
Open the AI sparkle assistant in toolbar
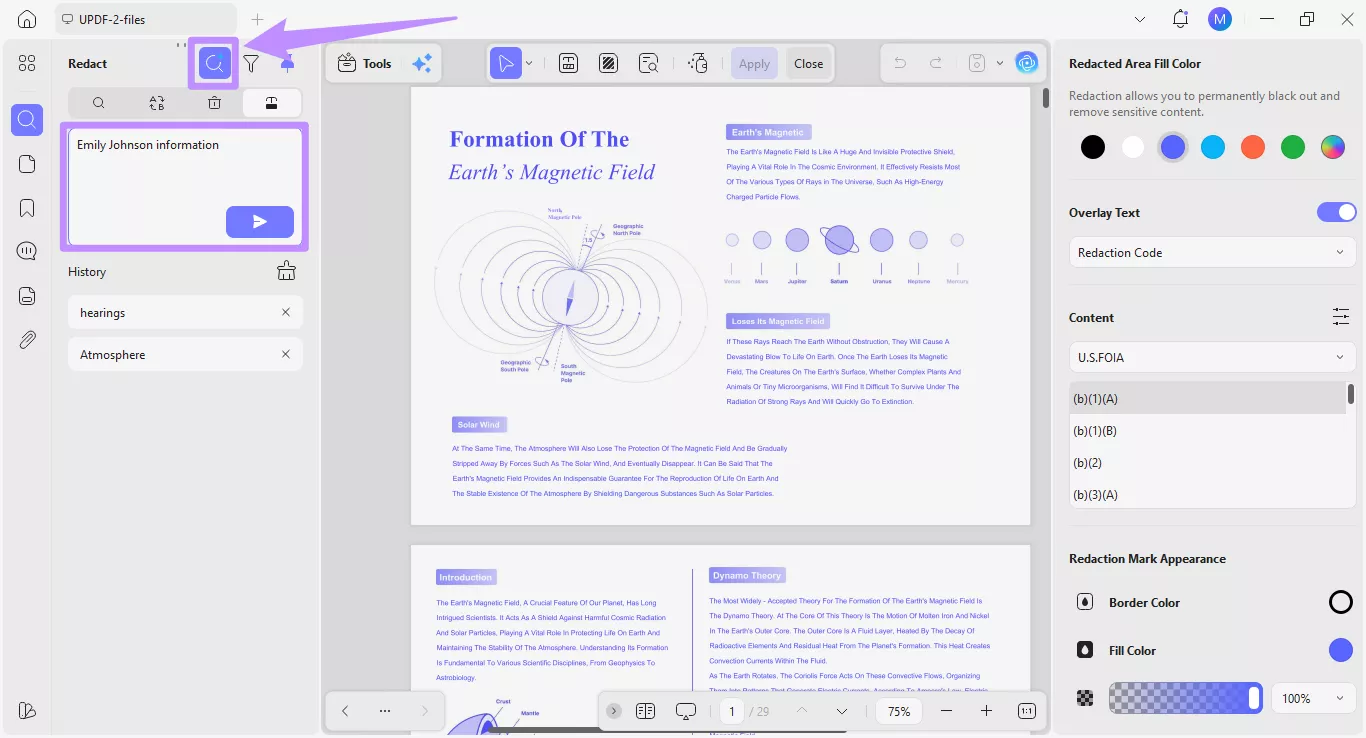pos(422,63)
